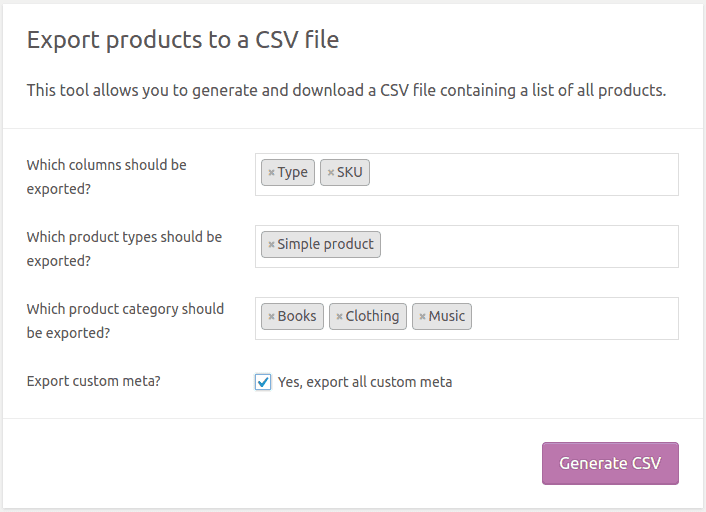Image resolution: width=706 pixels, height=512 pixels.
Task: Remove the SKU column tag
Action: point(331,173)
